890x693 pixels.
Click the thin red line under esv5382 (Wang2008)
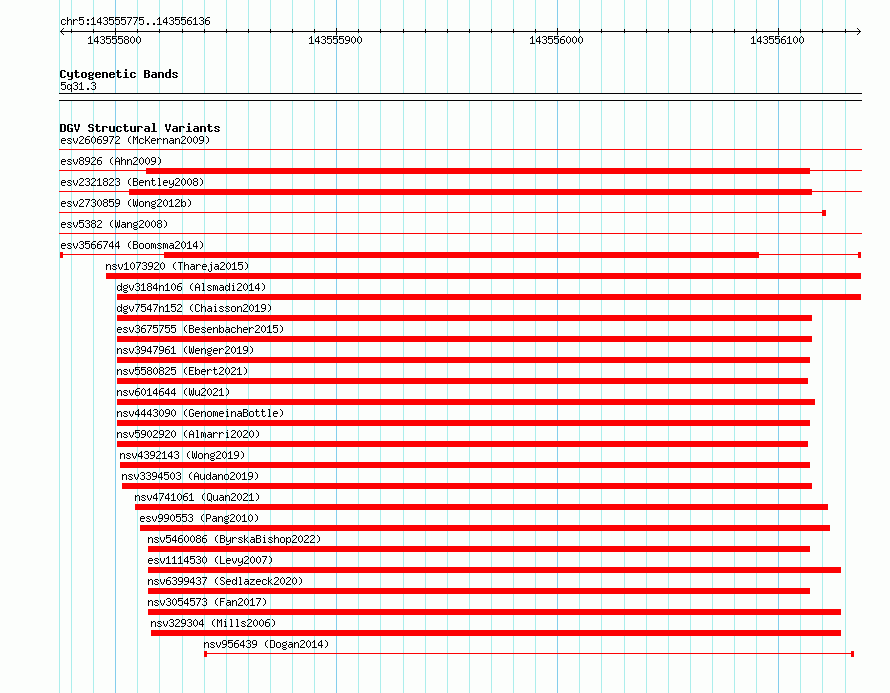460,234
